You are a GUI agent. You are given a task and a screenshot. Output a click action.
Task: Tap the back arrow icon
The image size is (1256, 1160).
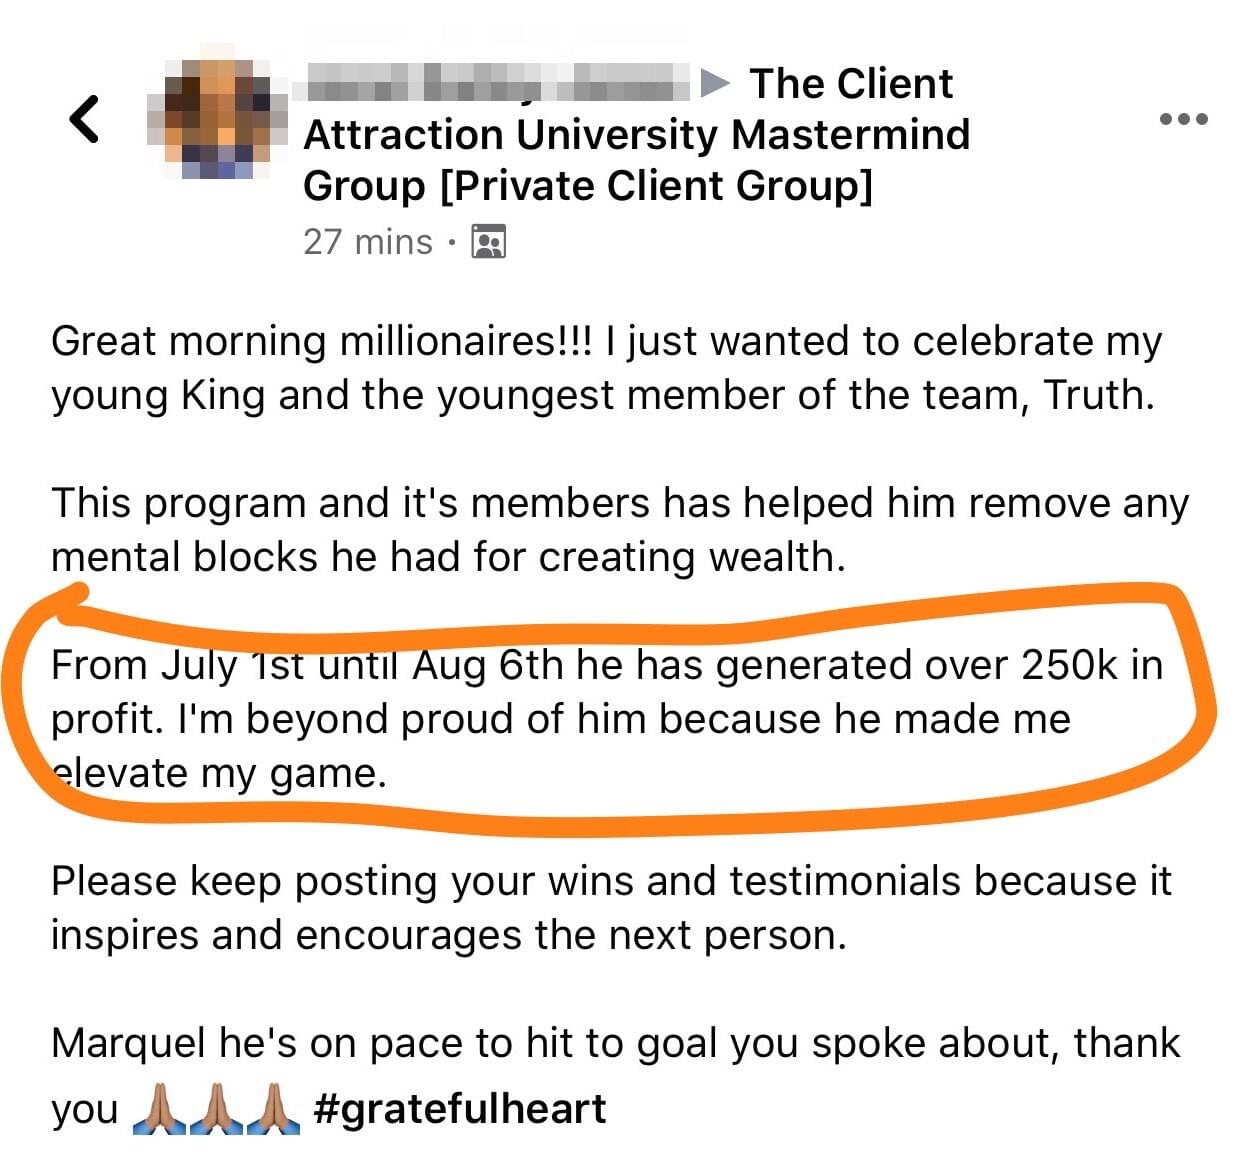[x=84, y=119]
